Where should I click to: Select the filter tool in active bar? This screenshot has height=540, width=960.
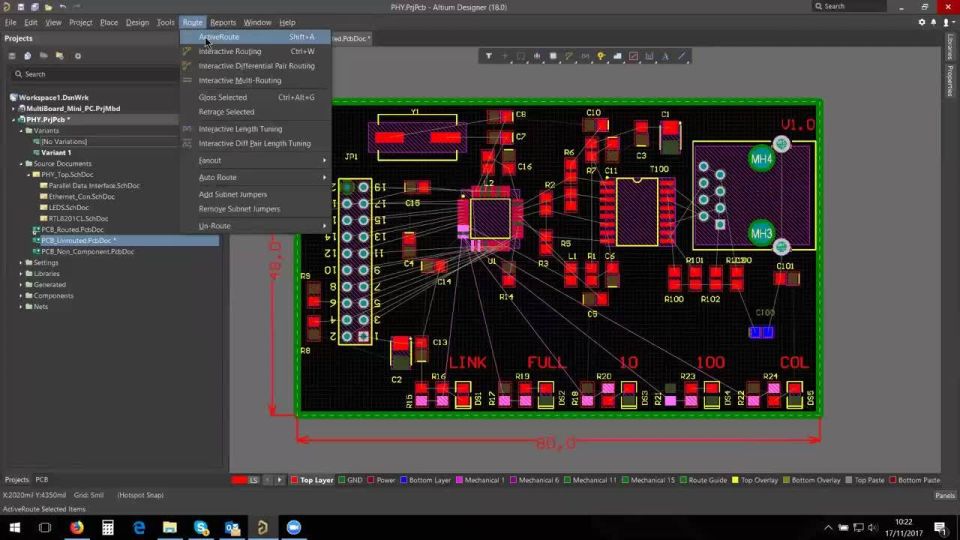coord(489,56)
